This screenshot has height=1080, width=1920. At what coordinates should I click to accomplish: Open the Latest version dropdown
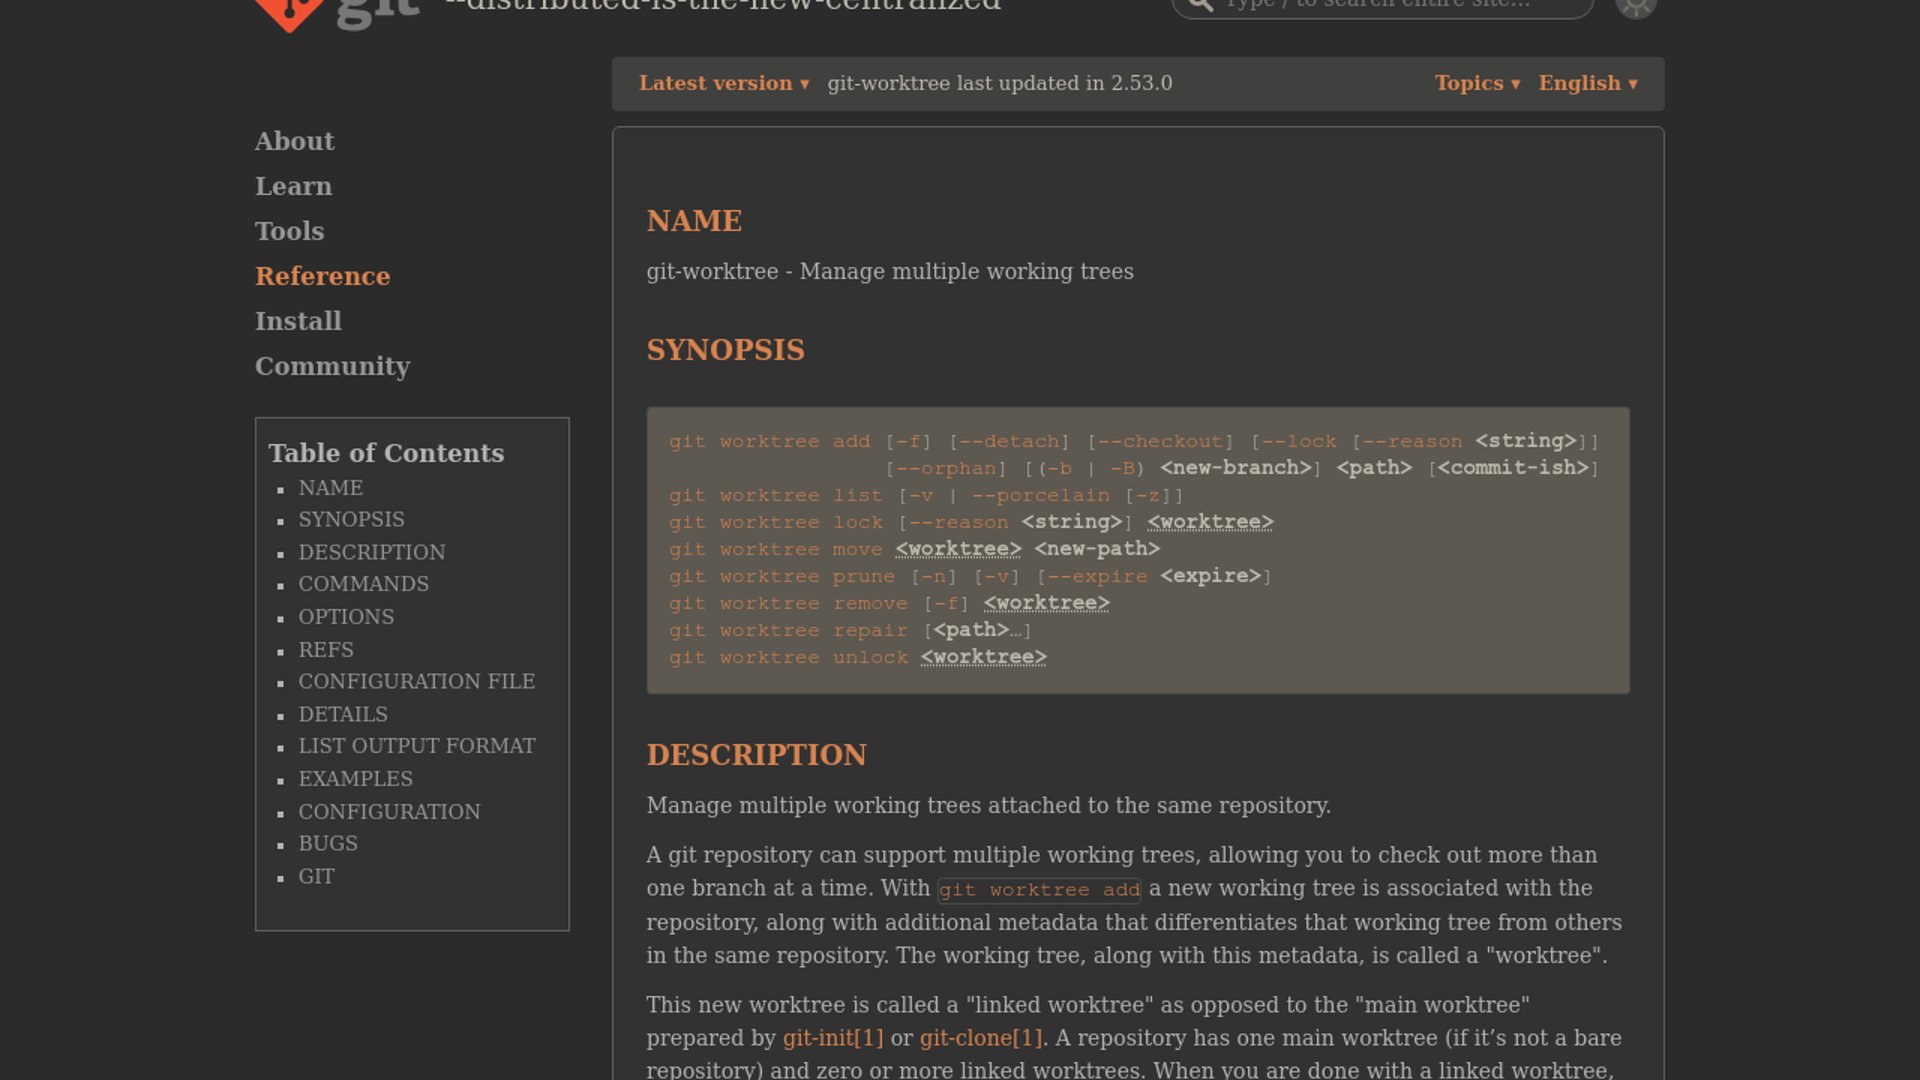tap(723, 84)
